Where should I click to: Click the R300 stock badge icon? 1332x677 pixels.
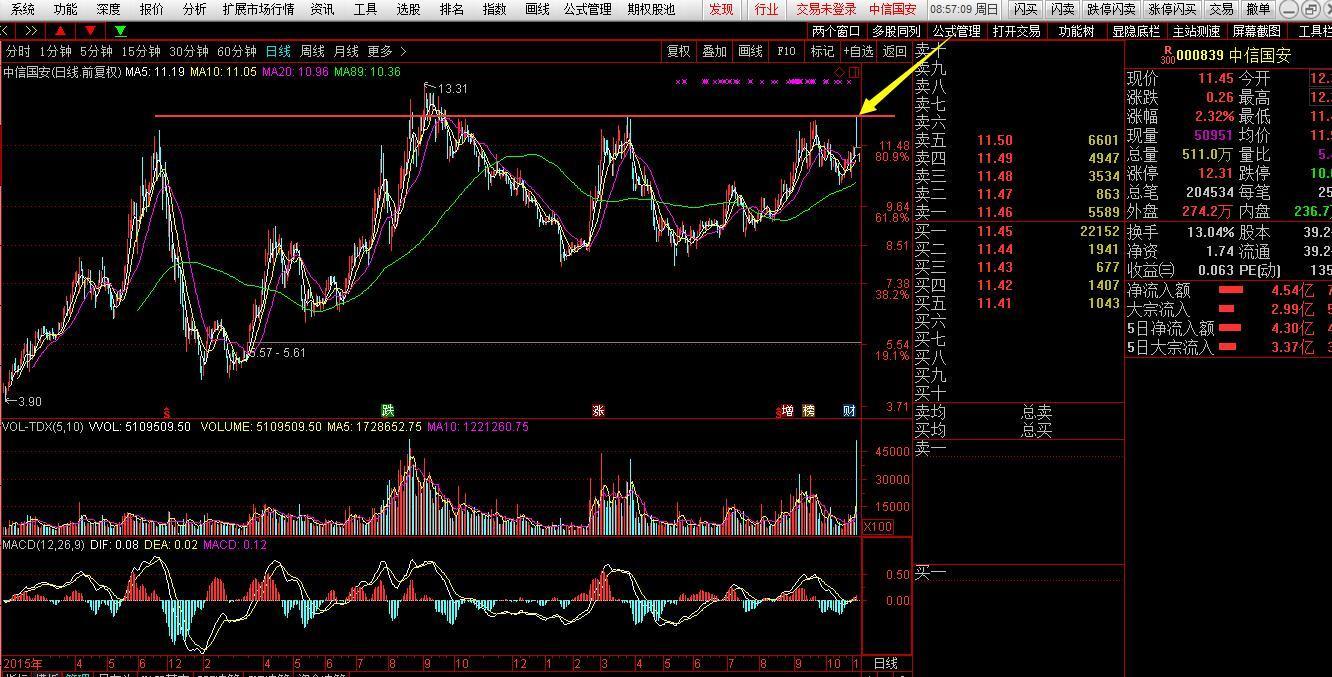[x=1167, y=56]
